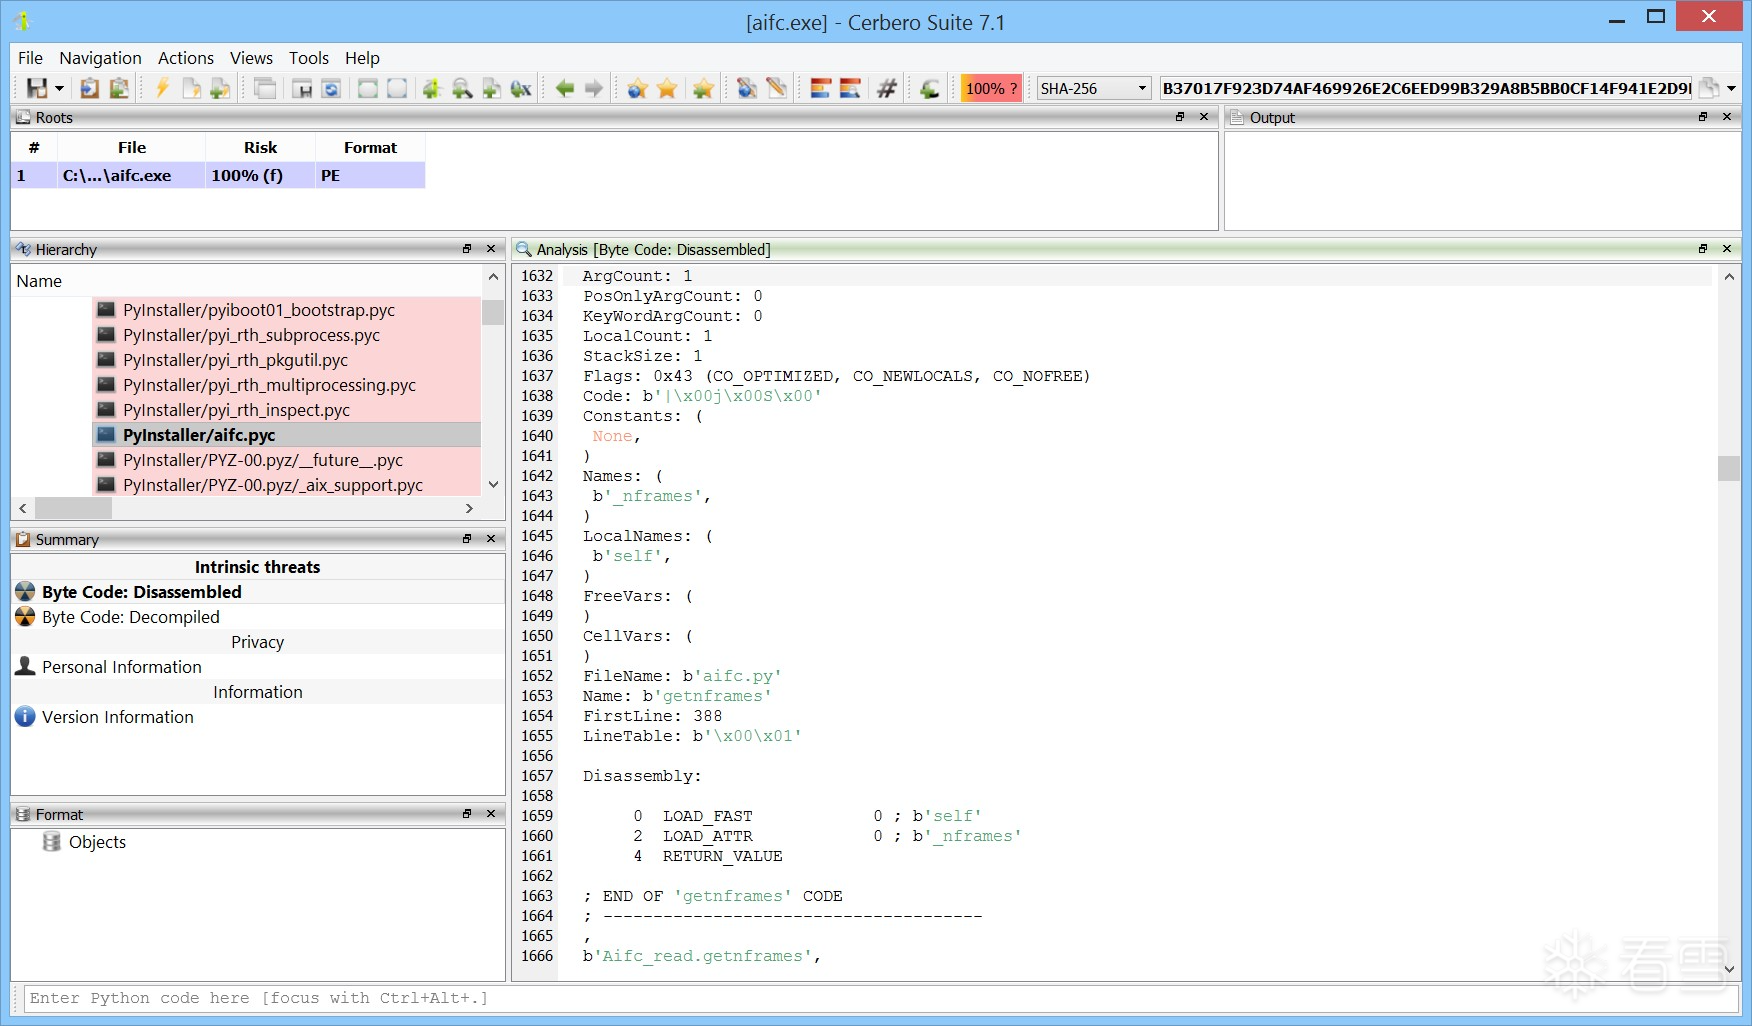This screenshot has width=1752, height=1026.
Task: Click the magnifier search icon in toolbar
Action: [x=462, y=89]
